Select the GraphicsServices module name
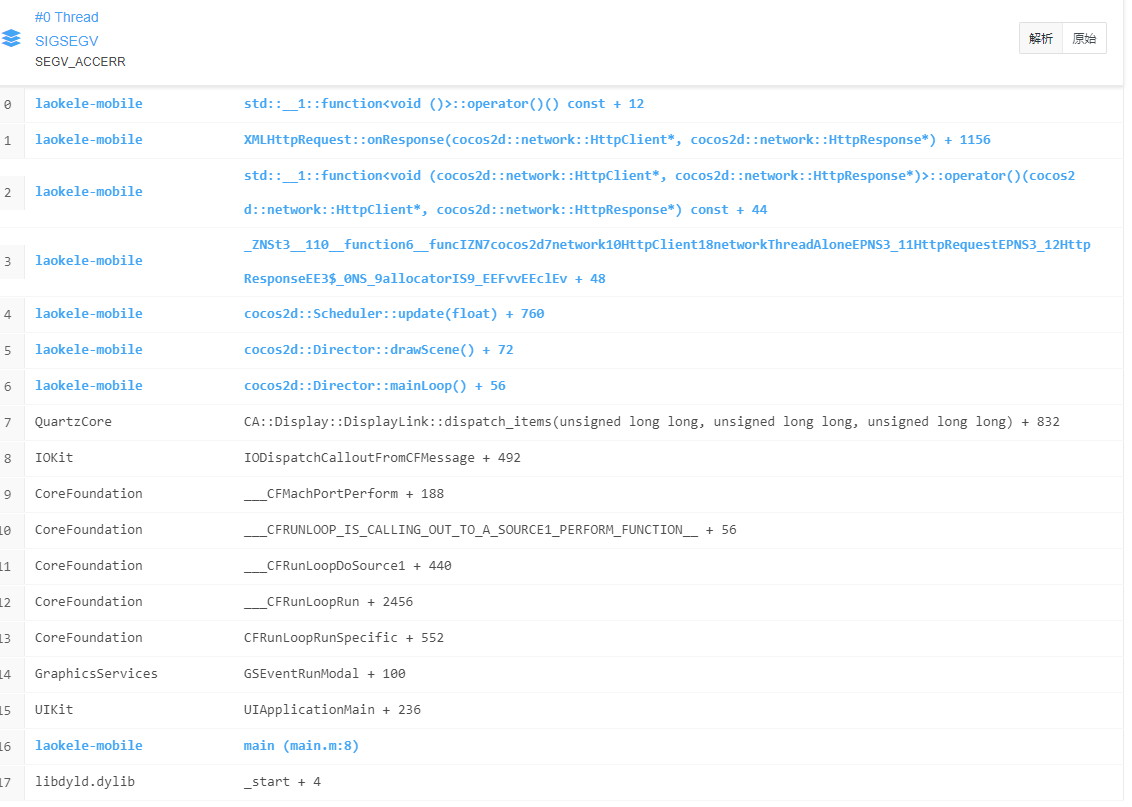Screen dimensions: 1132x807 click(x=96, y=673)
